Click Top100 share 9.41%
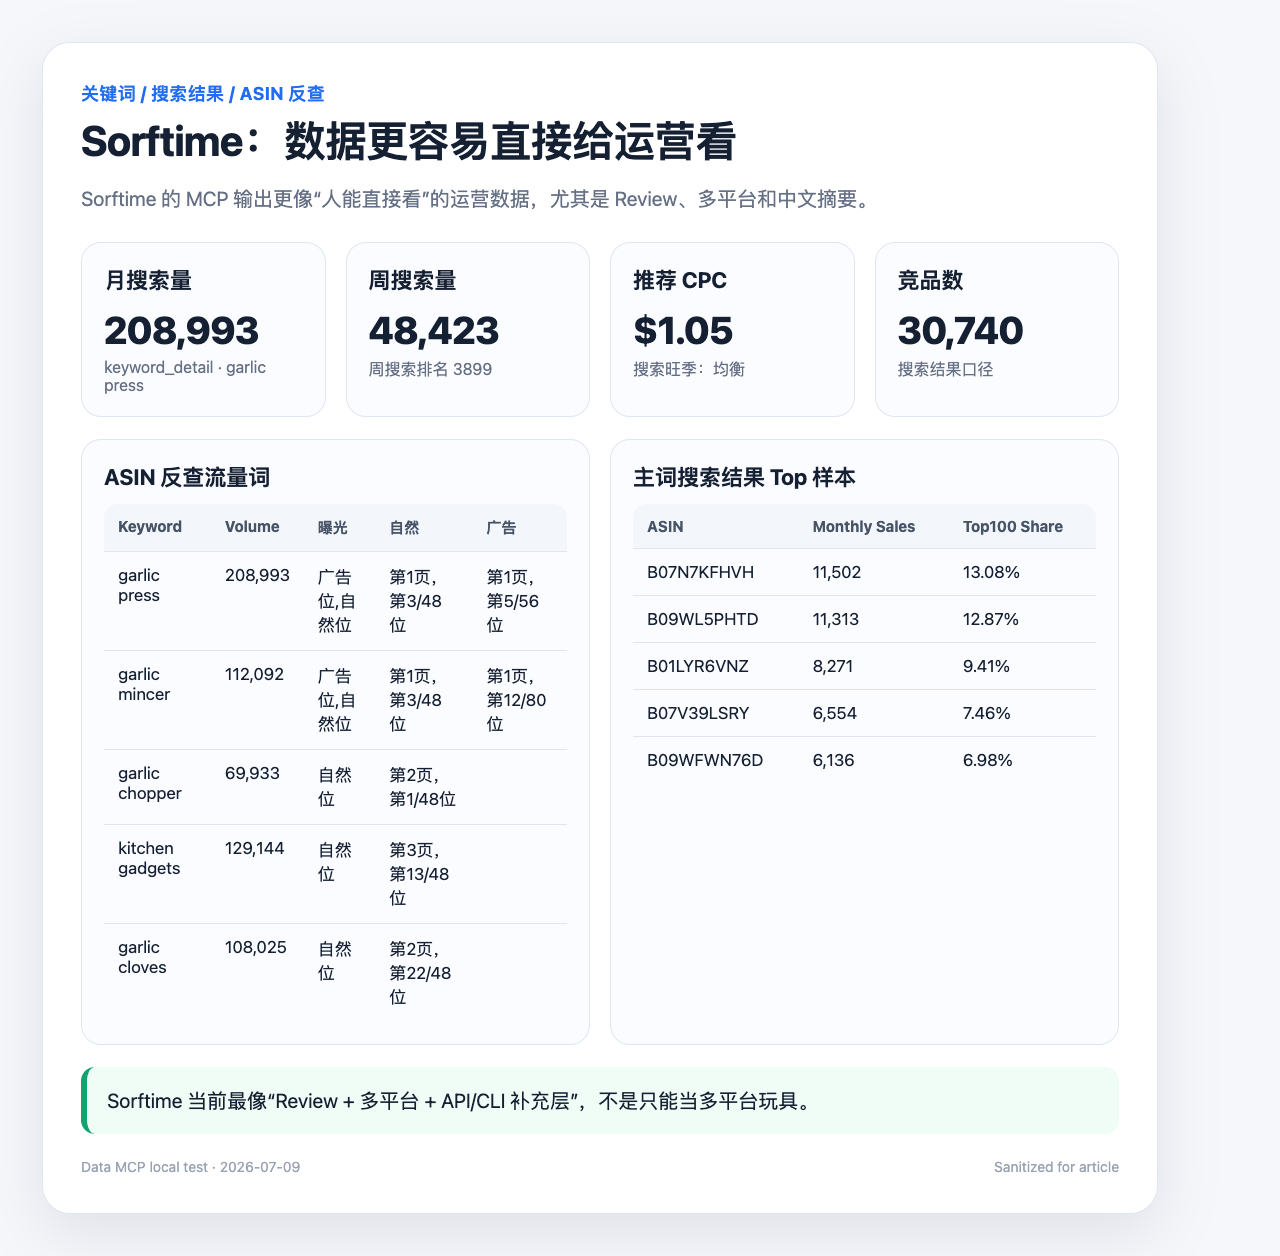 986,666
